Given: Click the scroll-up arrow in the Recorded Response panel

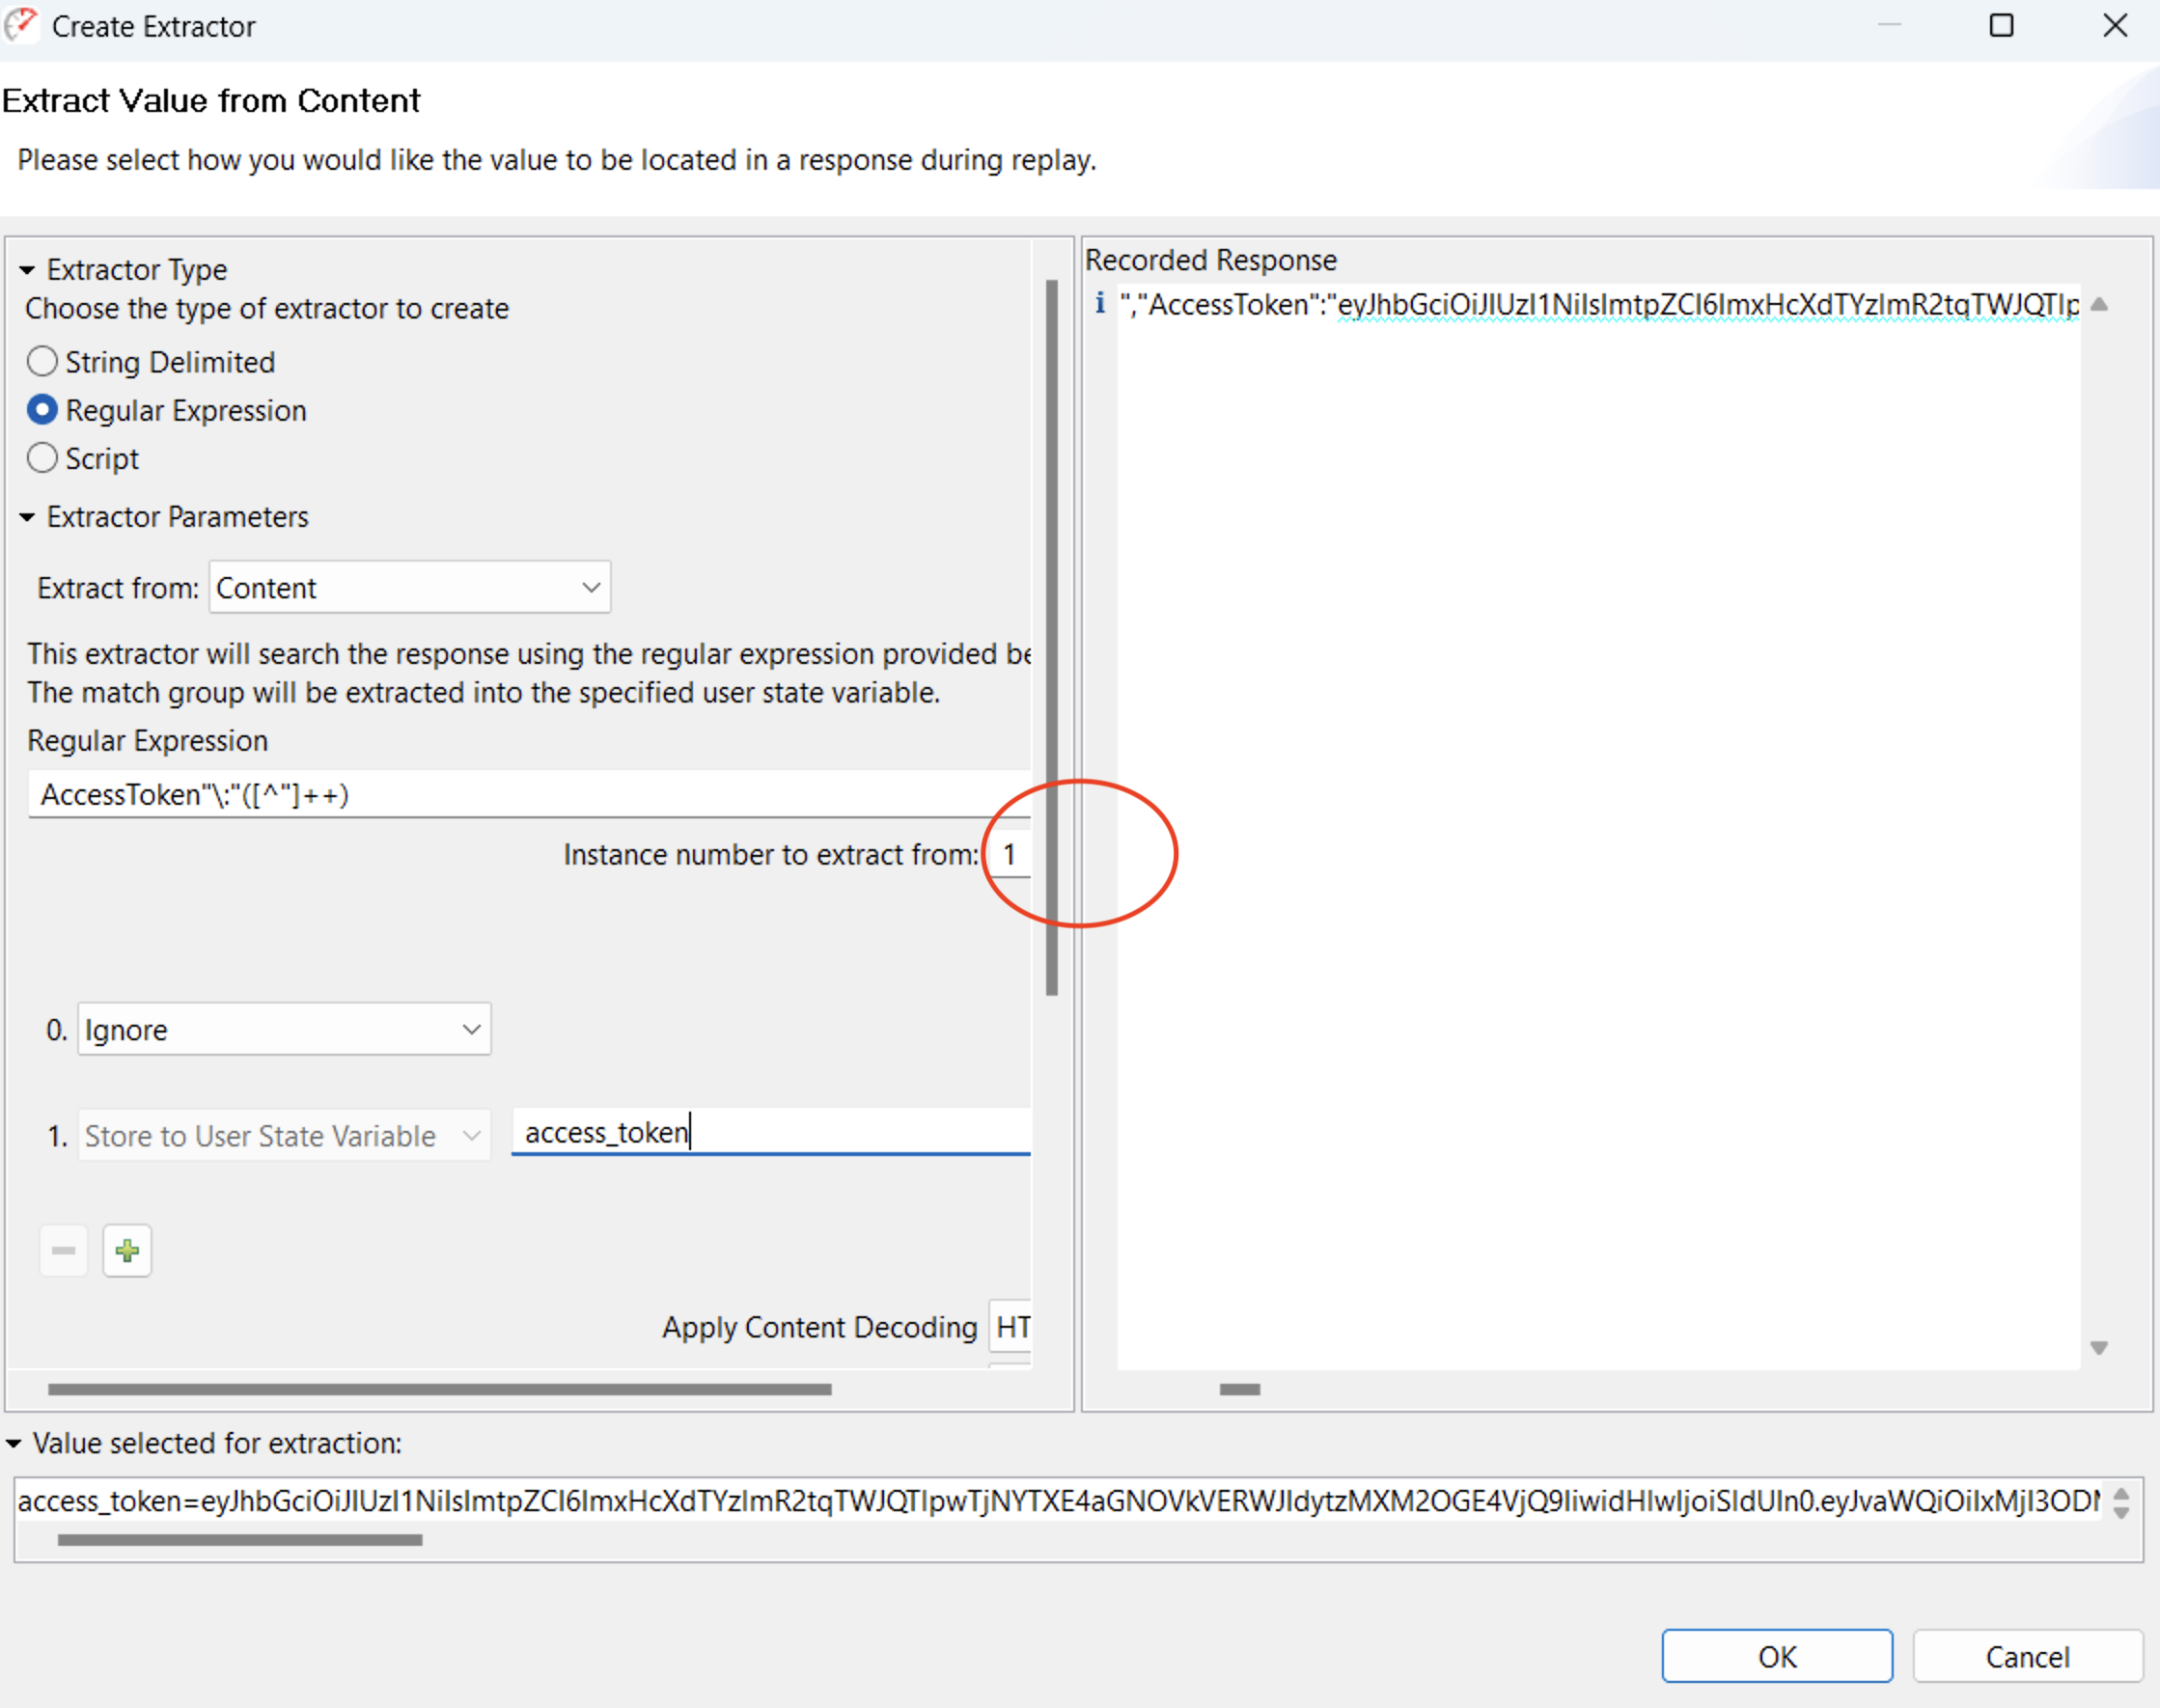Looking at the screenshot, I should (2098, 305).
